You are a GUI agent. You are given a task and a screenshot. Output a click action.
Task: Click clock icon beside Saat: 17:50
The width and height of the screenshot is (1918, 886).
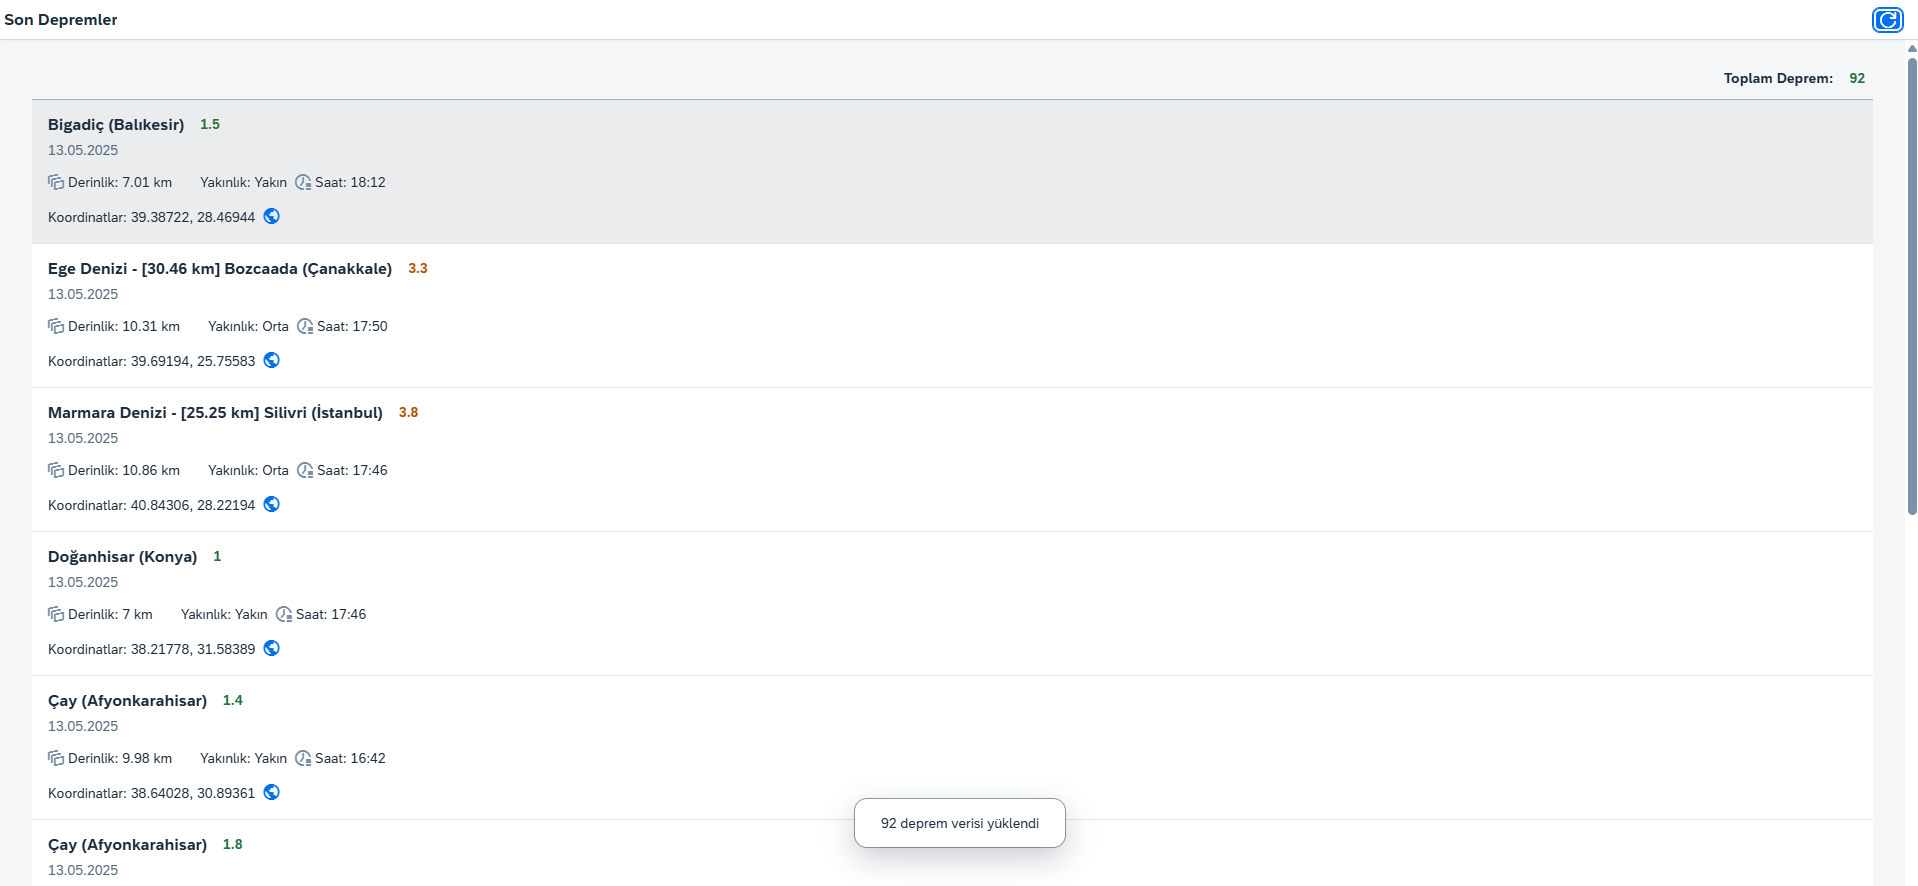click(305, 326)
